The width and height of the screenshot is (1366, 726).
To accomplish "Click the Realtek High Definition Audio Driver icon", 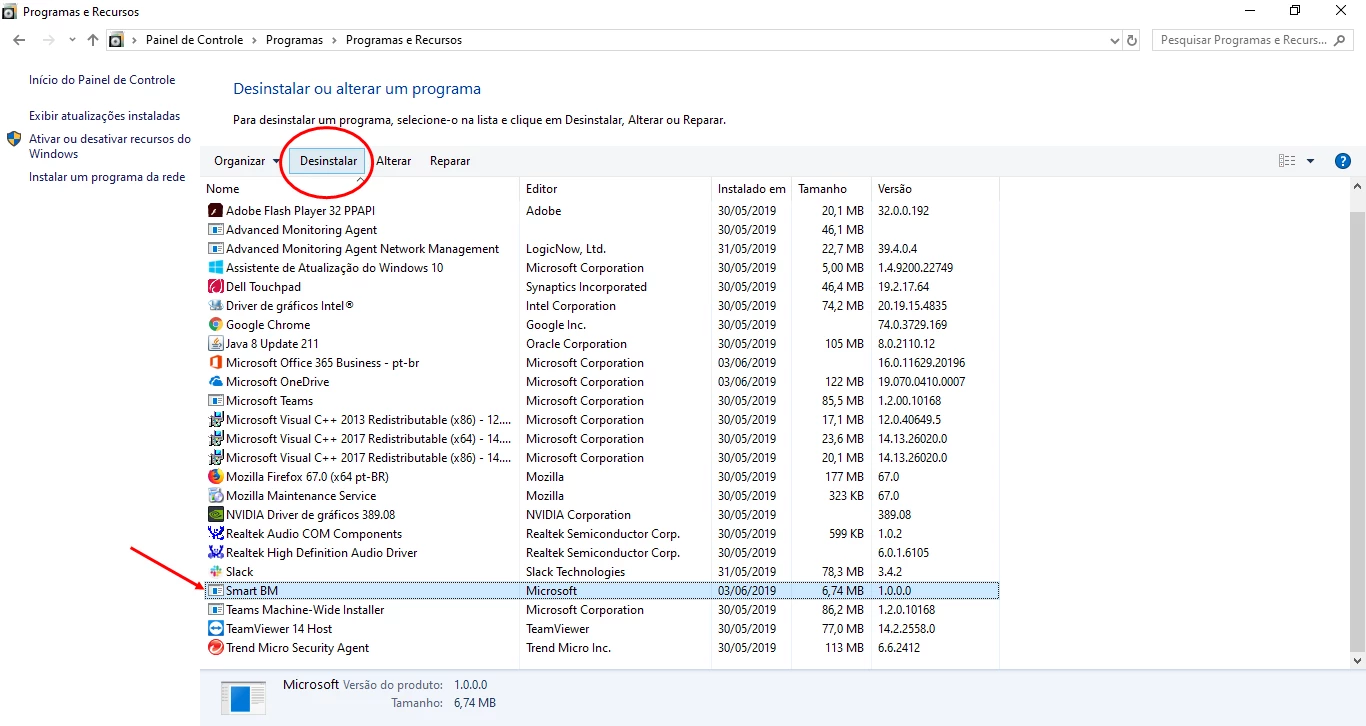I will click(x=215, y=553).
